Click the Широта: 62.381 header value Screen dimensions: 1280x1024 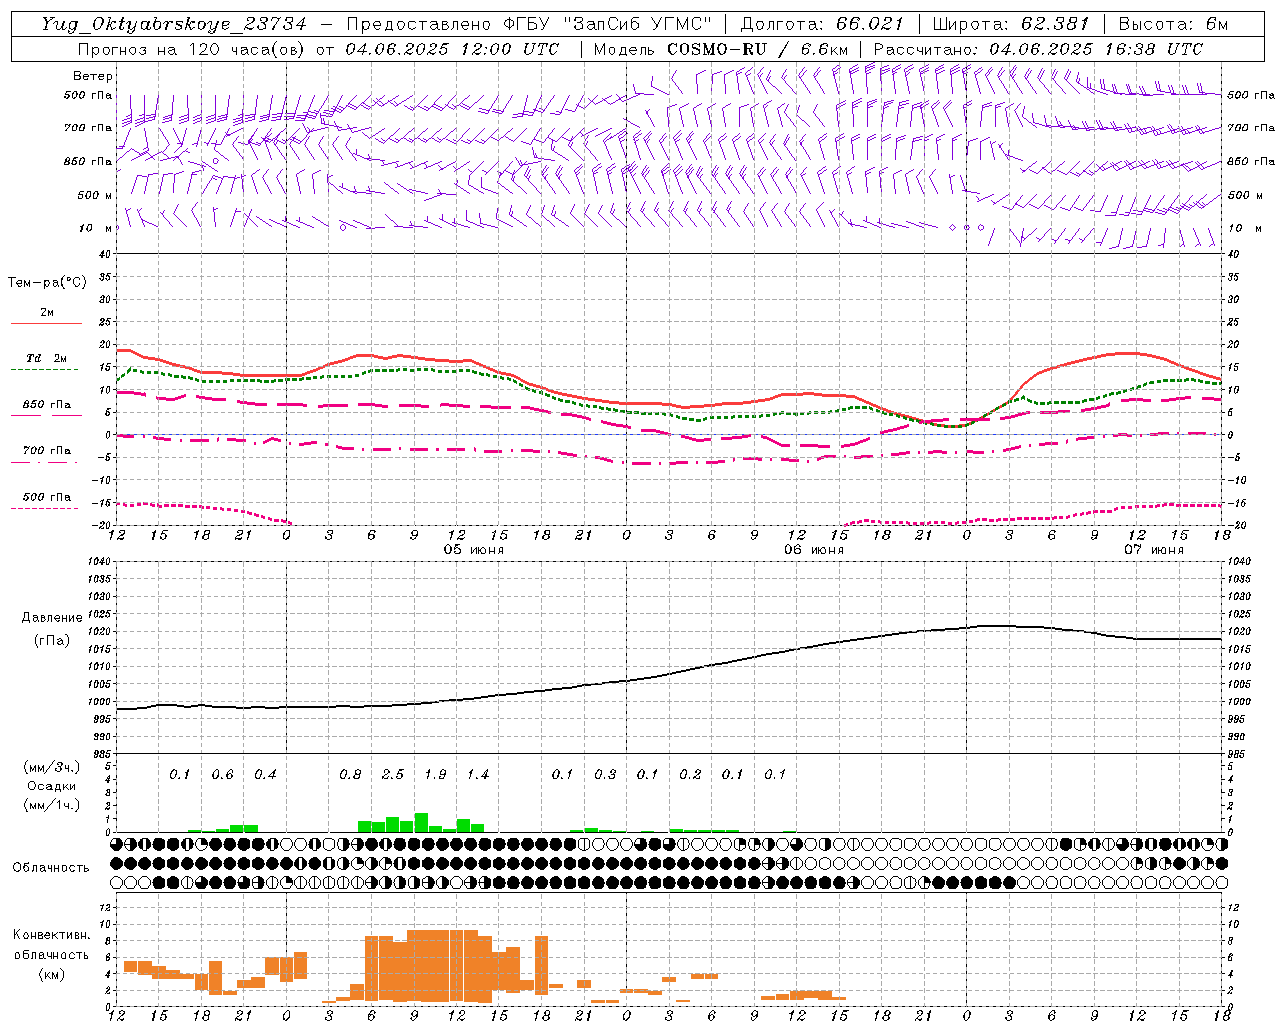pyautogui.click(x=1010, y=24)
